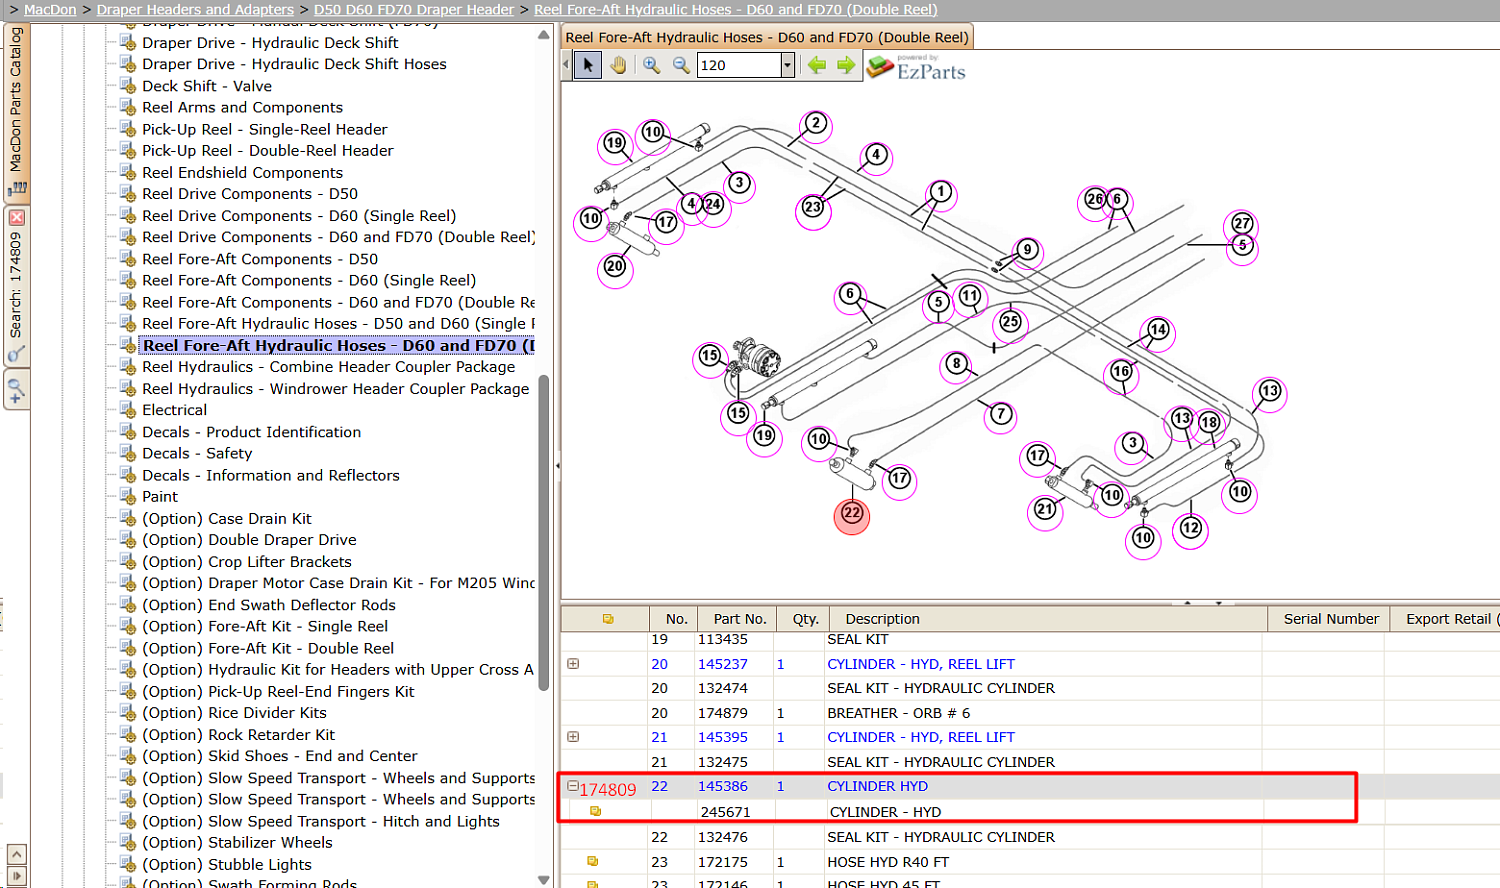Screen dimensions: 1500x888
Task: Collapse the diagram toolbar with left arrow
Action: [566, 65]
